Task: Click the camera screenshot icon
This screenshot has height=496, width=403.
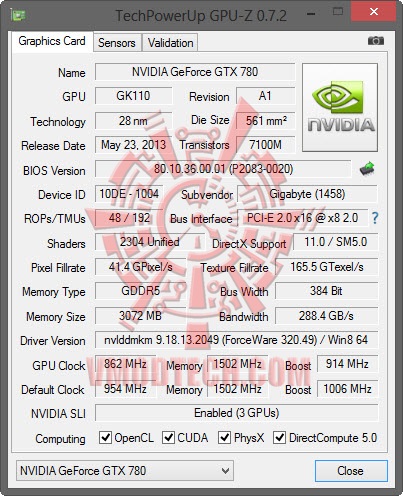Action: click(x=376, y=41)
